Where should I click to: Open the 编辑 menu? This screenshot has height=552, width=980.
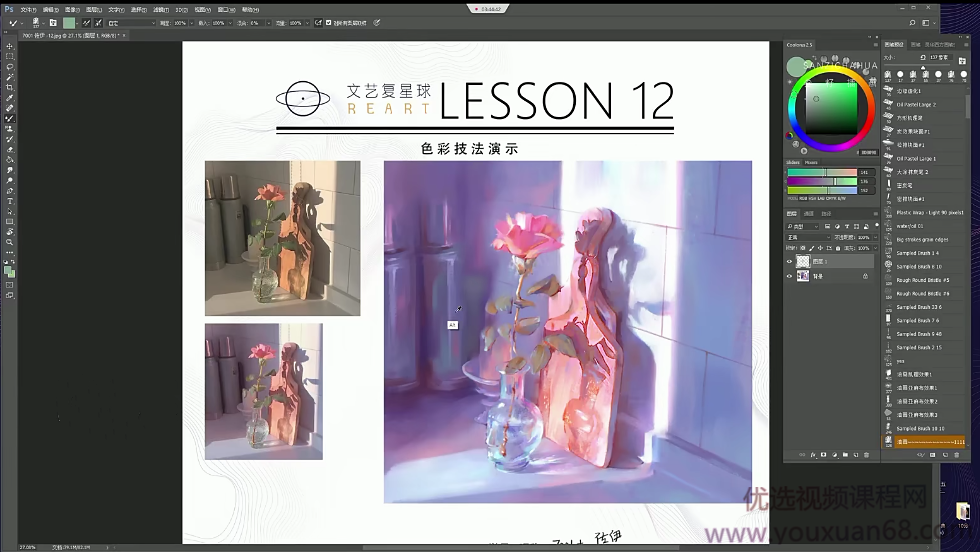51,10
